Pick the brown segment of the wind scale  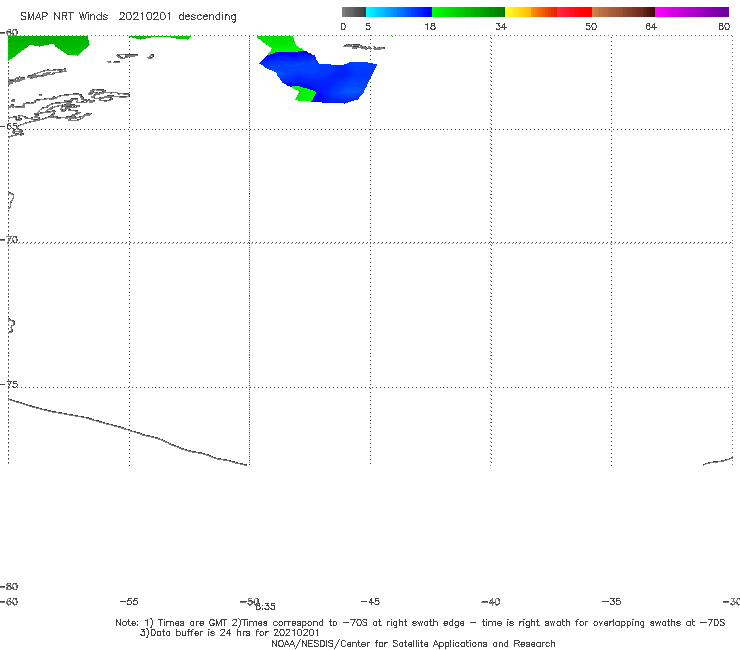click(x=623, y=12)
